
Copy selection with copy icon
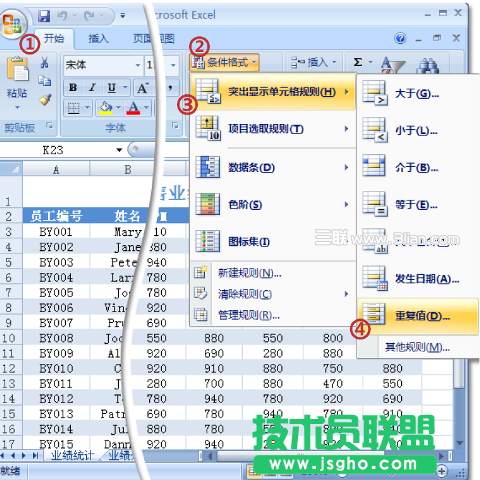point(44,81)
